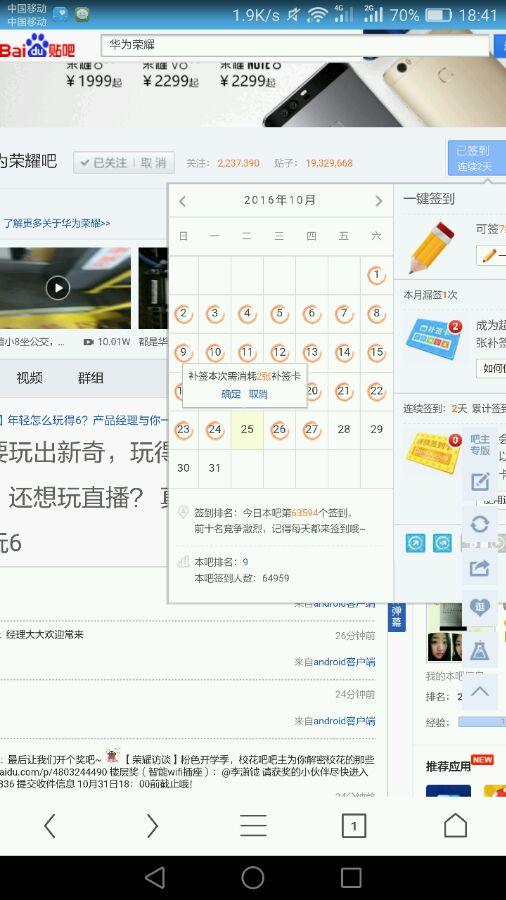This screenshot has width=506, height=900.
Task: Click signed day 27 in calendar
Action: coord(312,429)
